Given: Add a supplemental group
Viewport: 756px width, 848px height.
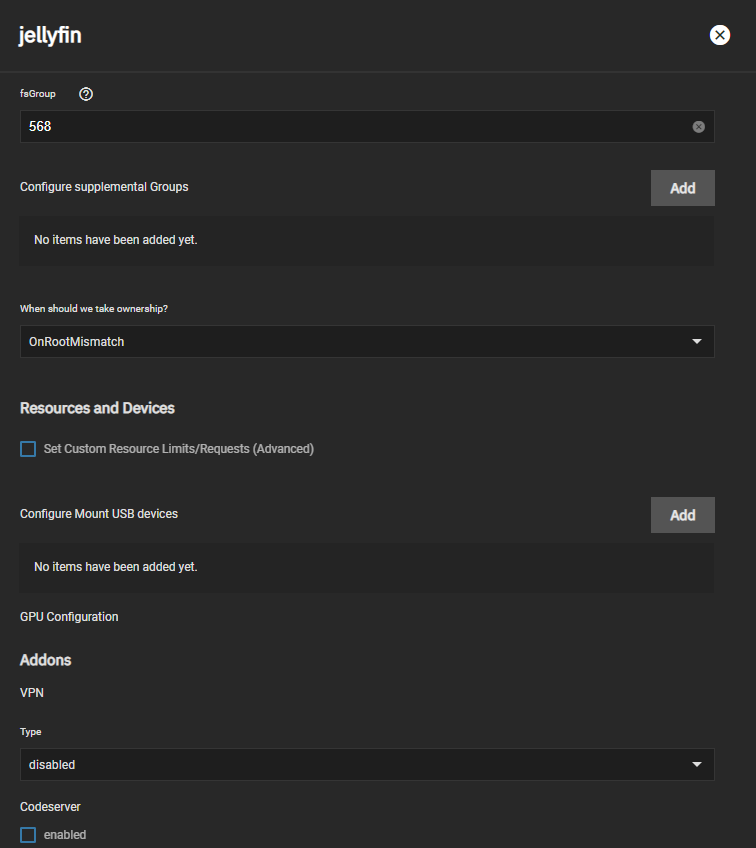Looking at the screenshot, I should pos(682,188).
